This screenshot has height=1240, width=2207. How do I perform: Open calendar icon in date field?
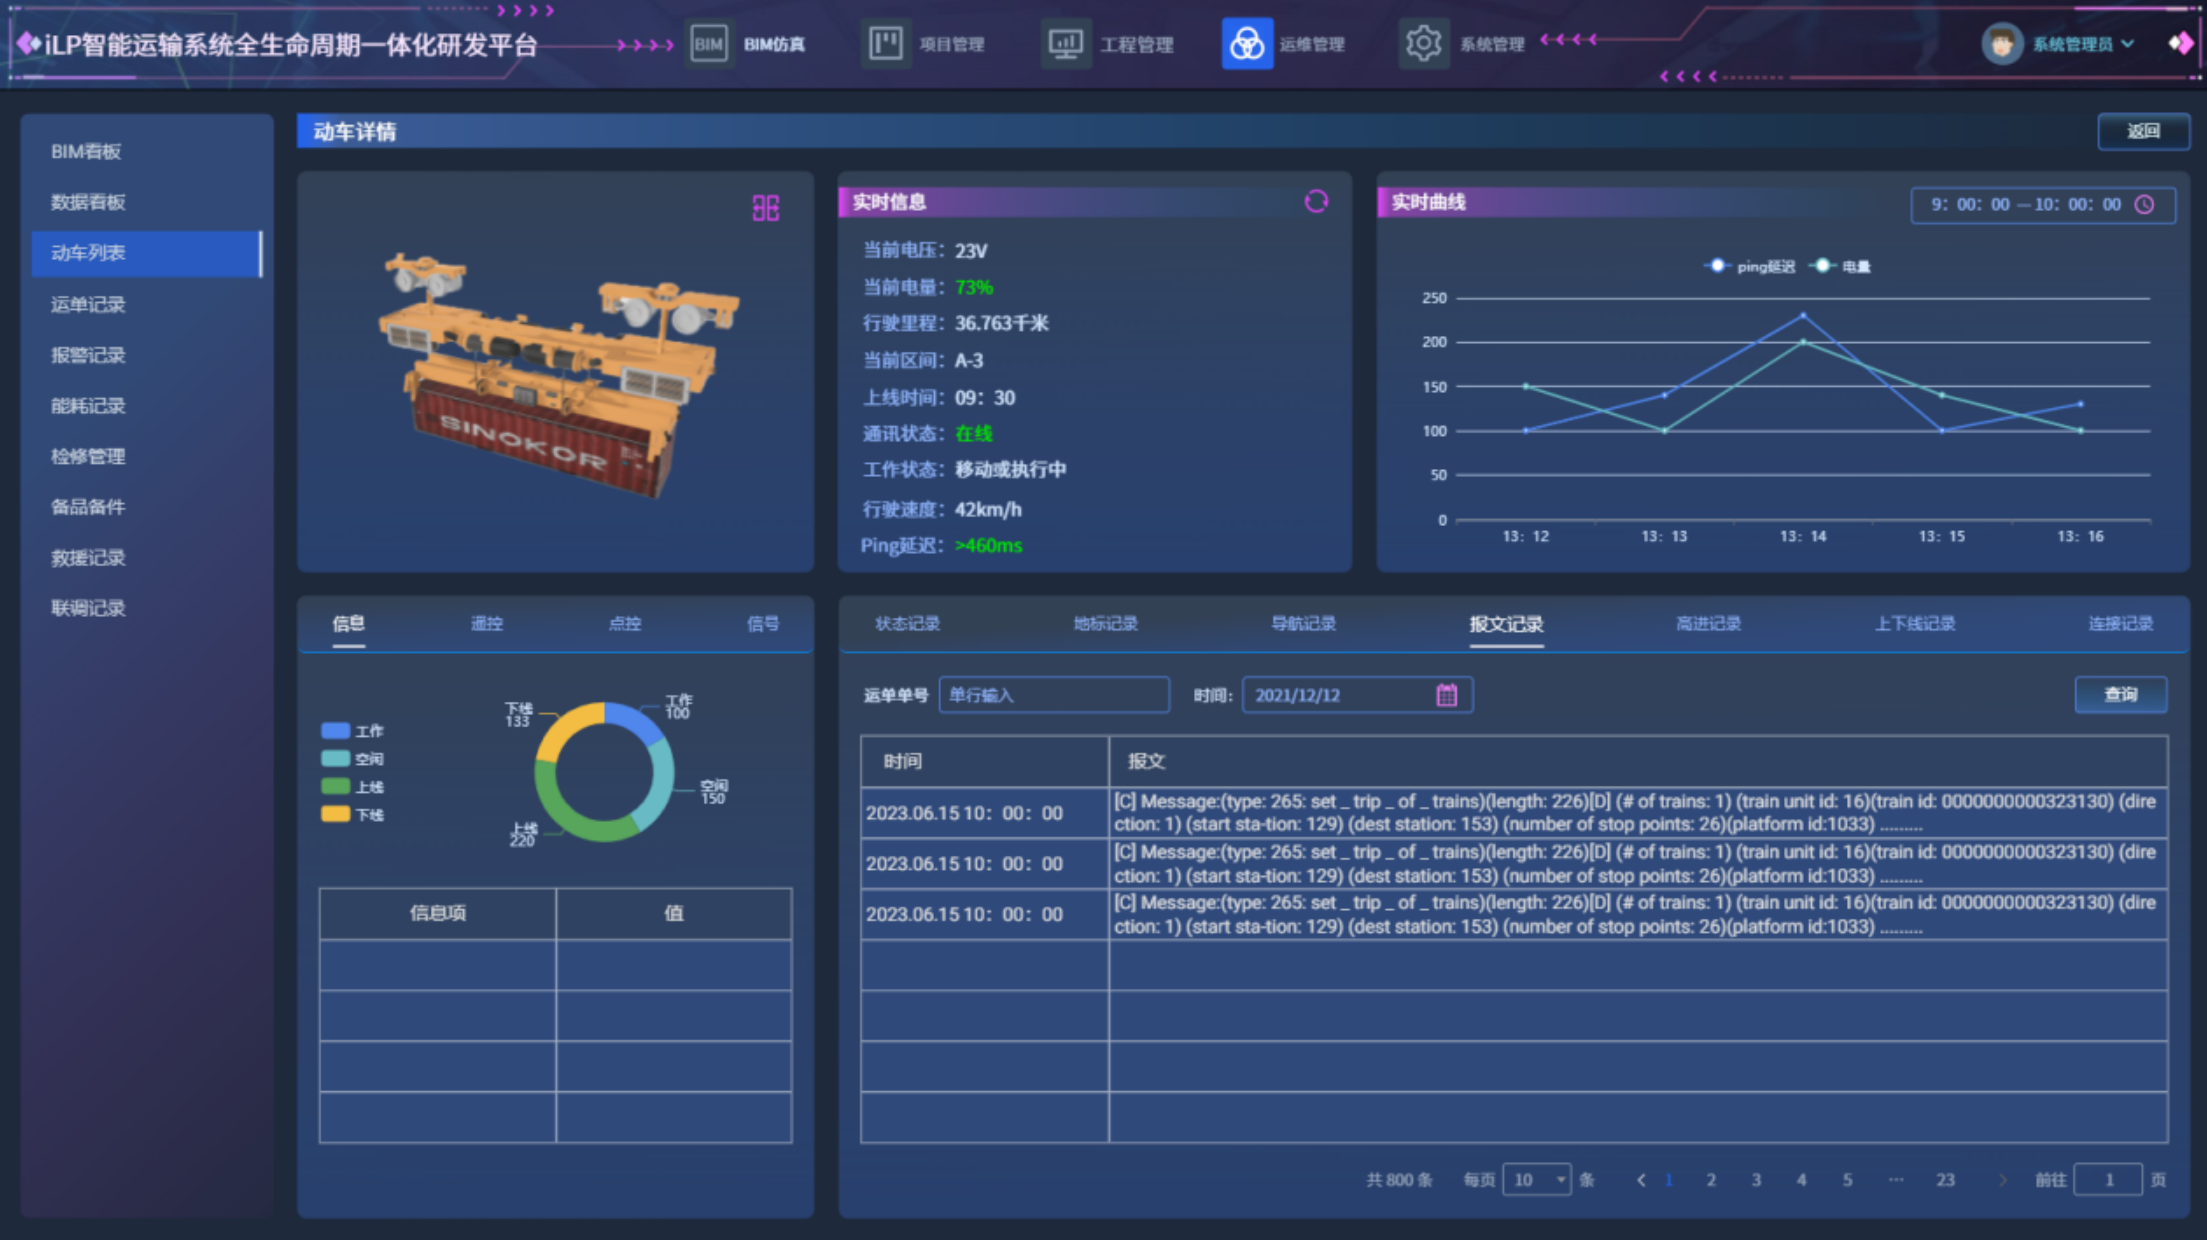(x=1447, y=695)
